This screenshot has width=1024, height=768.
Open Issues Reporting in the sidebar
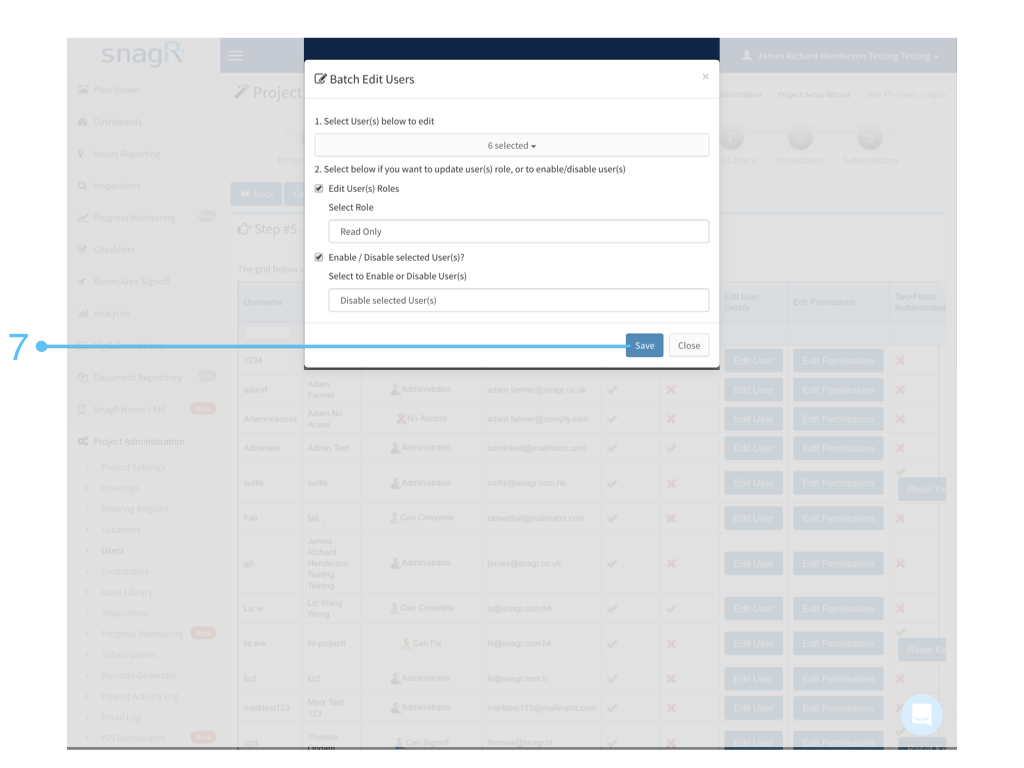127,153
